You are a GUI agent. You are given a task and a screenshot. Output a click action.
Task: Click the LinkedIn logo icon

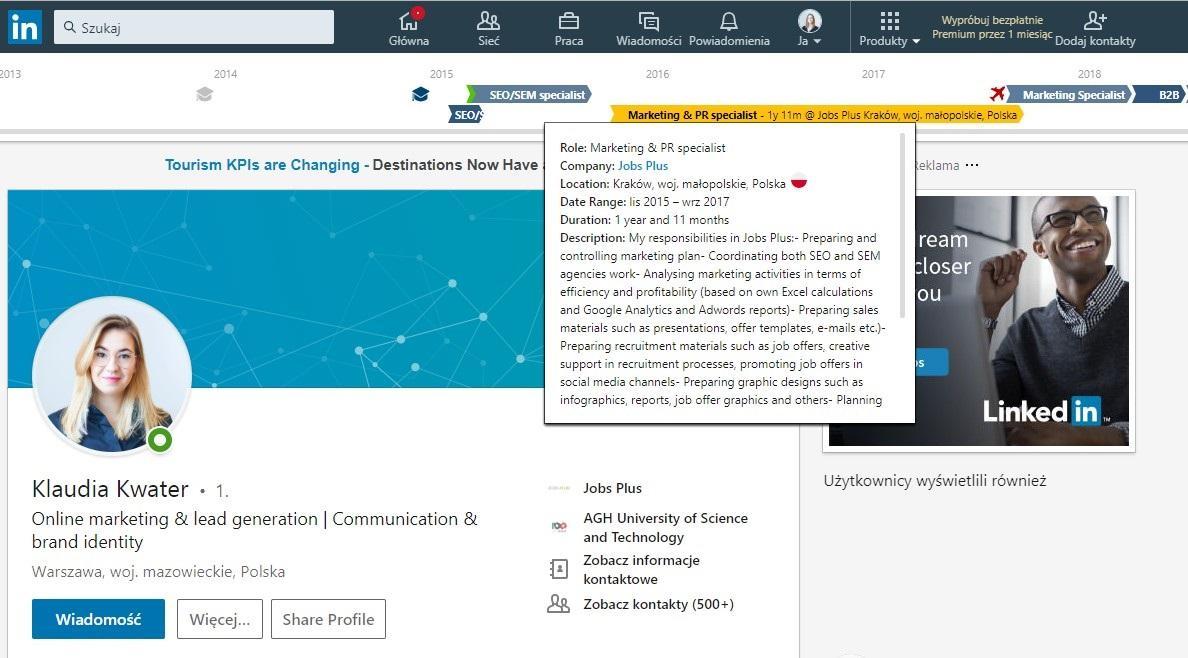coord(25,27)
